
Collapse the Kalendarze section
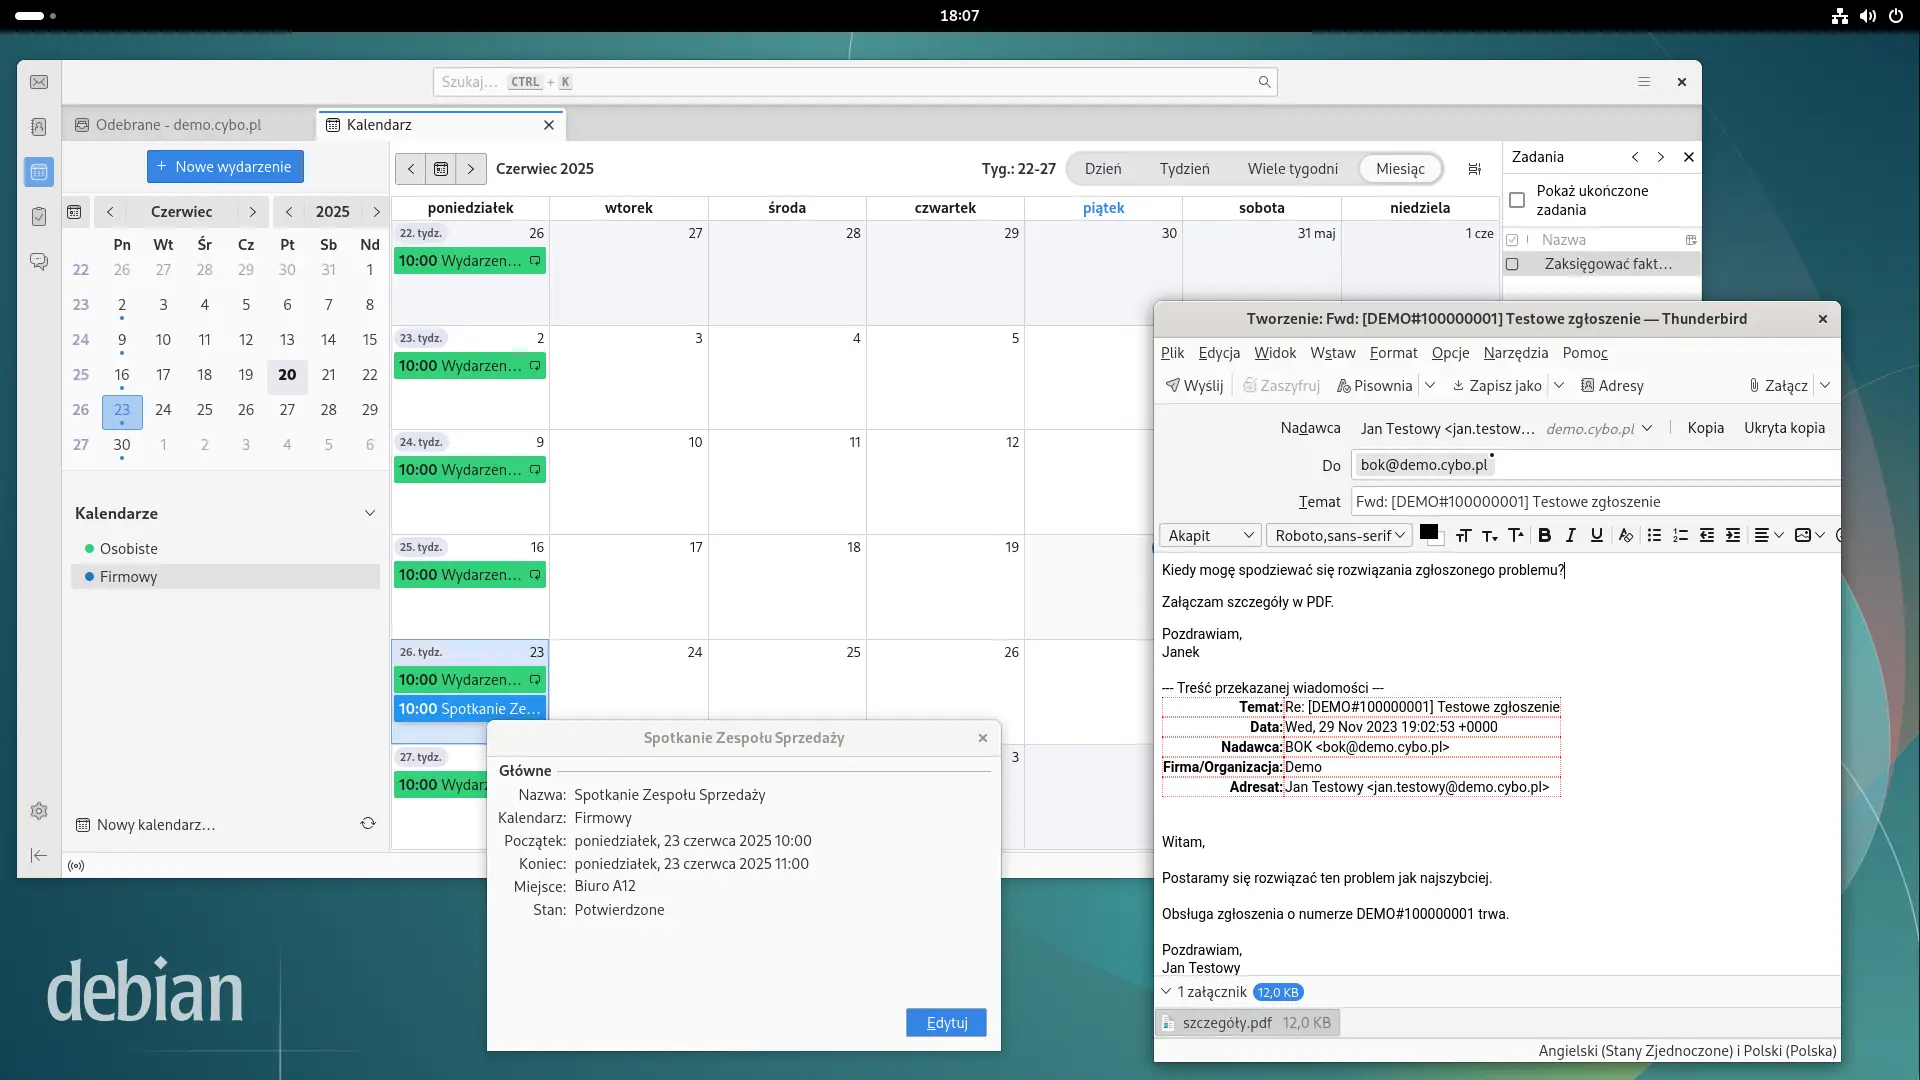point(369,513)
